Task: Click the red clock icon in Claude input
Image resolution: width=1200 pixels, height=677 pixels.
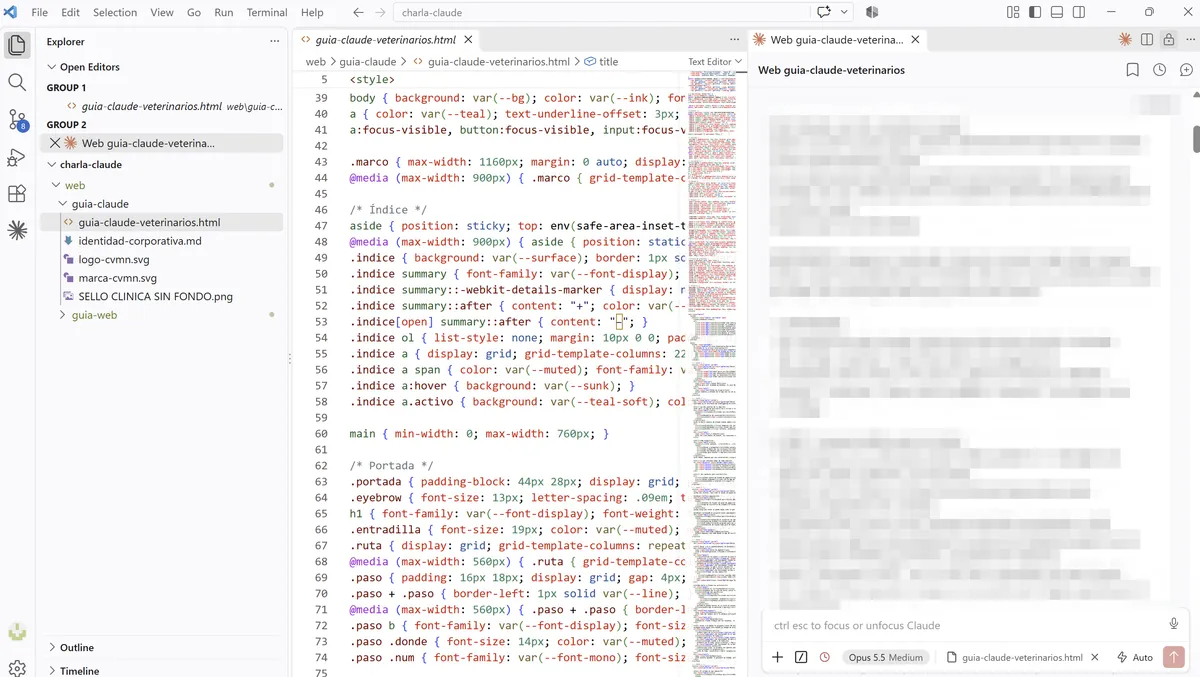Action: tap(824, 657)
